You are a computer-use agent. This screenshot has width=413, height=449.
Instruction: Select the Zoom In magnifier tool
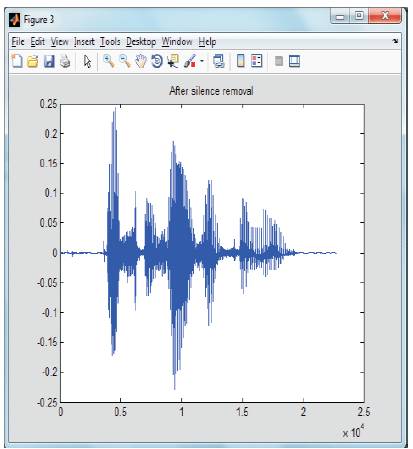click(109, 61)
